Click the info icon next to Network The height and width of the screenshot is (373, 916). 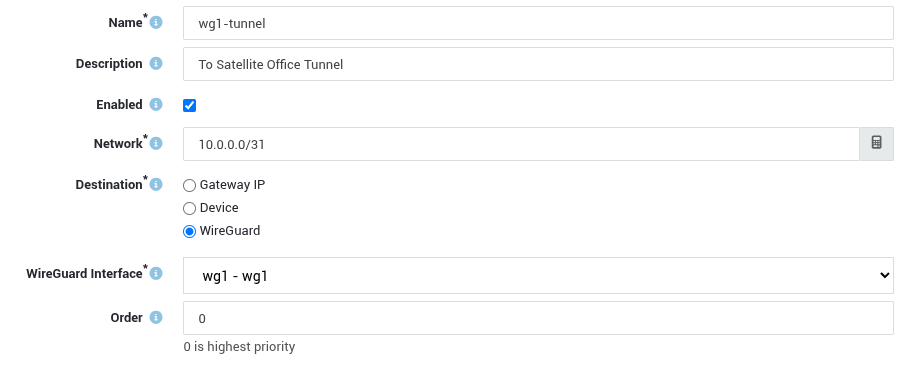pyautogui.click(x=156, y=144)
